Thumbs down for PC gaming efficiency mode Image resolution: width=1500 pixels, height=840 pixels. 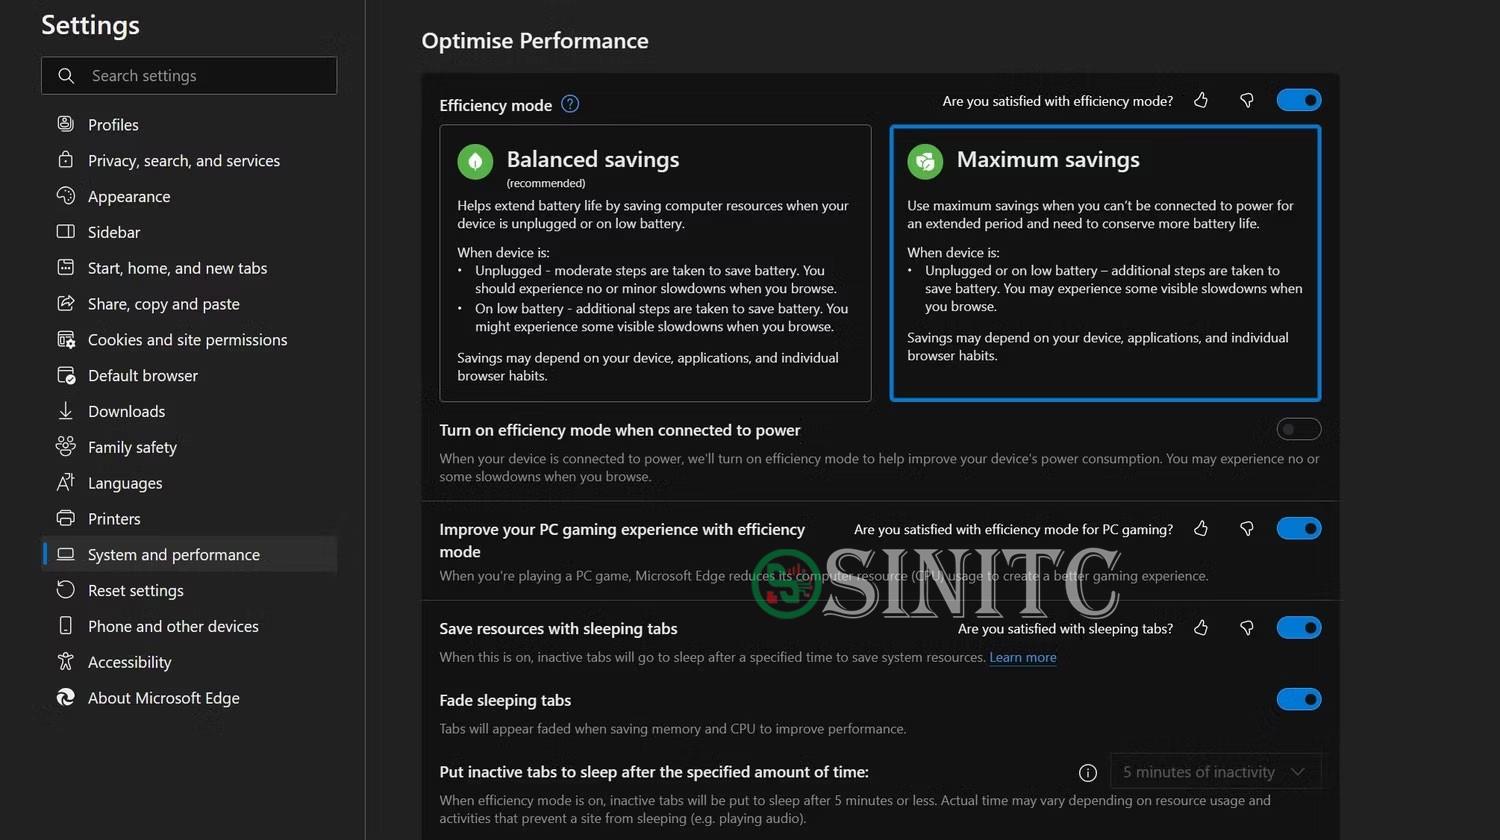[x=1247, y=528]
